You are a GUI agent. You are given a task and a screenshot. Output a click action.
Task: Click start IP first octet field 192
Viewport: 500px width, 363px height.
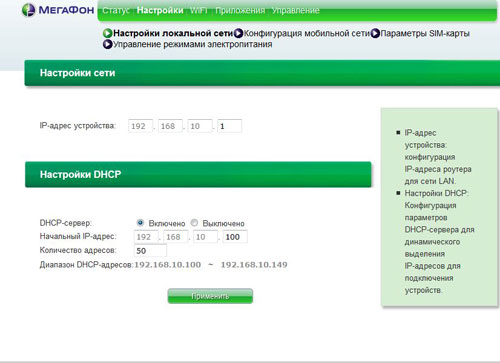(x=146, y=237)
